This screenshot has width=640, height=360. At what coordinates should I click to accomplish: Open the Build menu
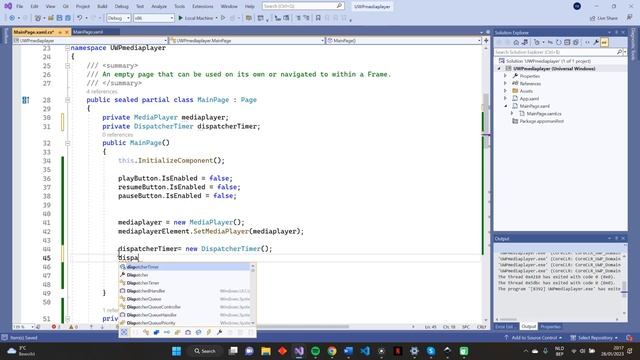102,7
